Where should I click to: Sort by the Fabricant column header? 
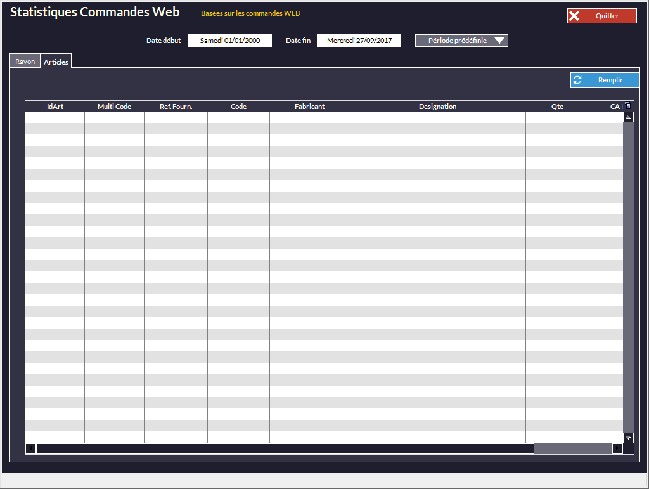click(x=309, y=106)
